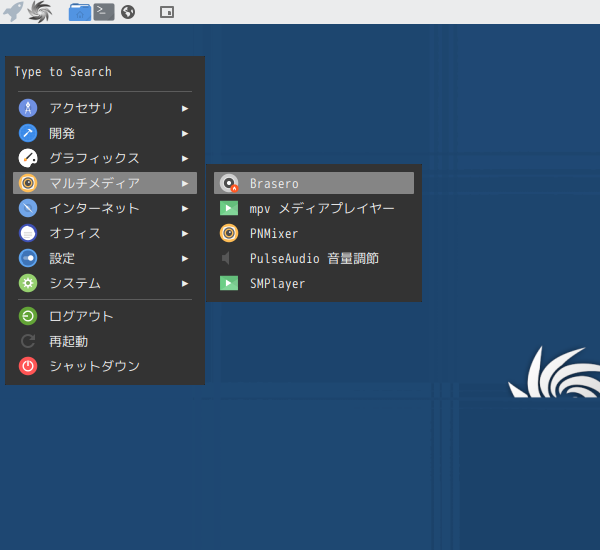Image resolution: width=600 pixels, height=550 pixels.
Task: Click ログアウト to log out
Action: click(81, 316)
